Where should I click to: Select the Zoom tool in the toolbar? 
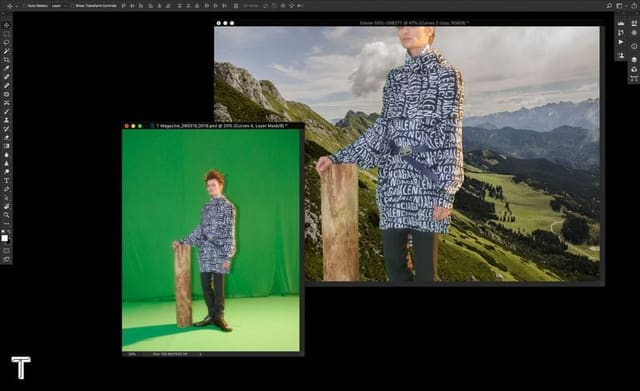click(7, 214)
